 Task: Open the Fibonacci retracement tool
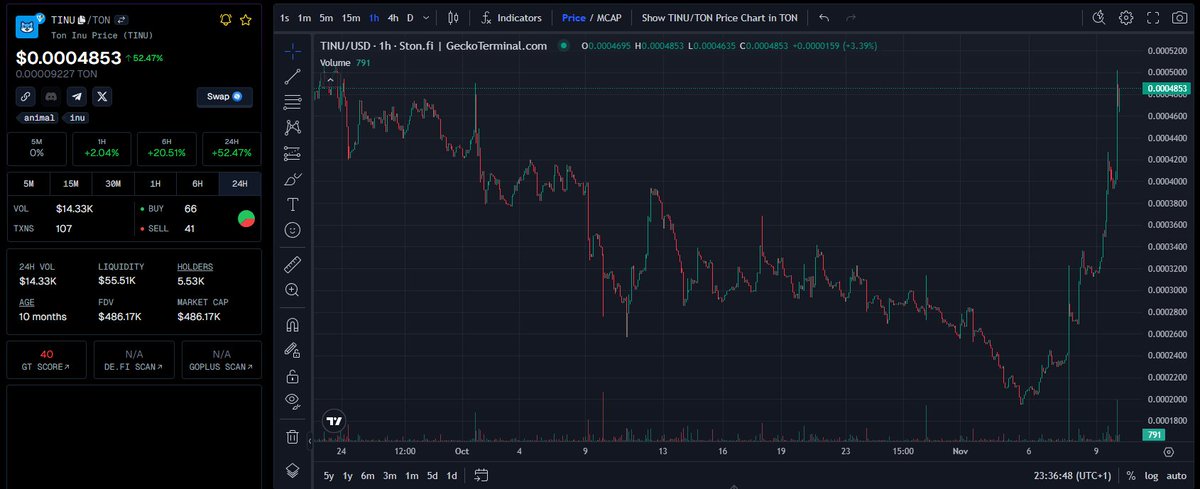point(293,102)
